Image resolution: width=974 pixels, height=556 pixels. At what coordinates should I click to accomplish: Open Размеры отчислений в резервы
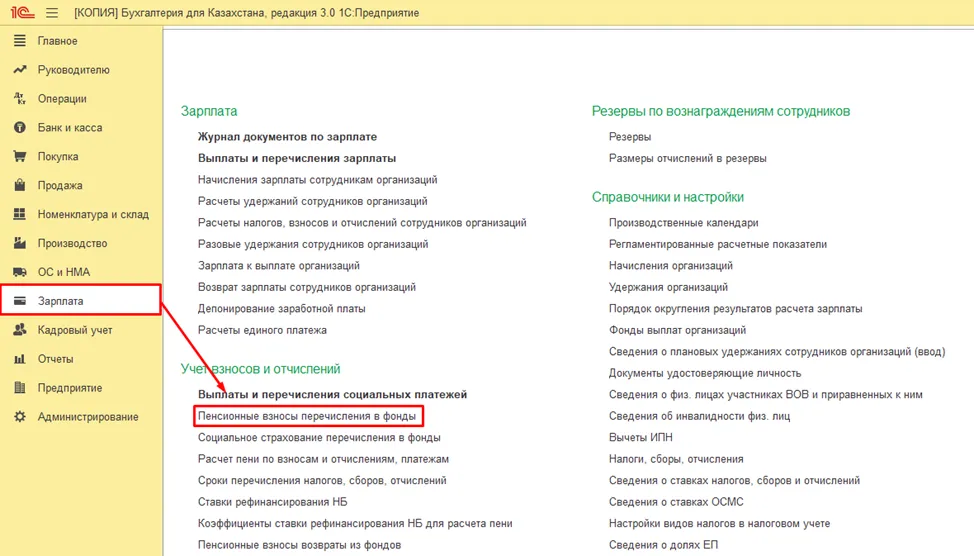pos(687,158)
